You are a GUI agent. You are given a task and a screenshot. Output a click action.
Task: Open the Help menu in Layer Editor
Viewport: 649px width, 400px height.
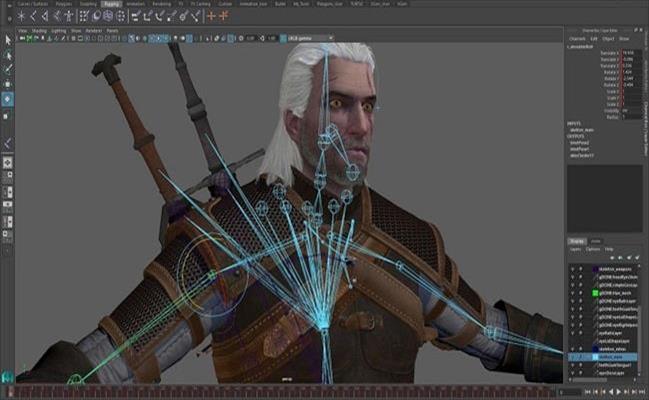(609, 249)
